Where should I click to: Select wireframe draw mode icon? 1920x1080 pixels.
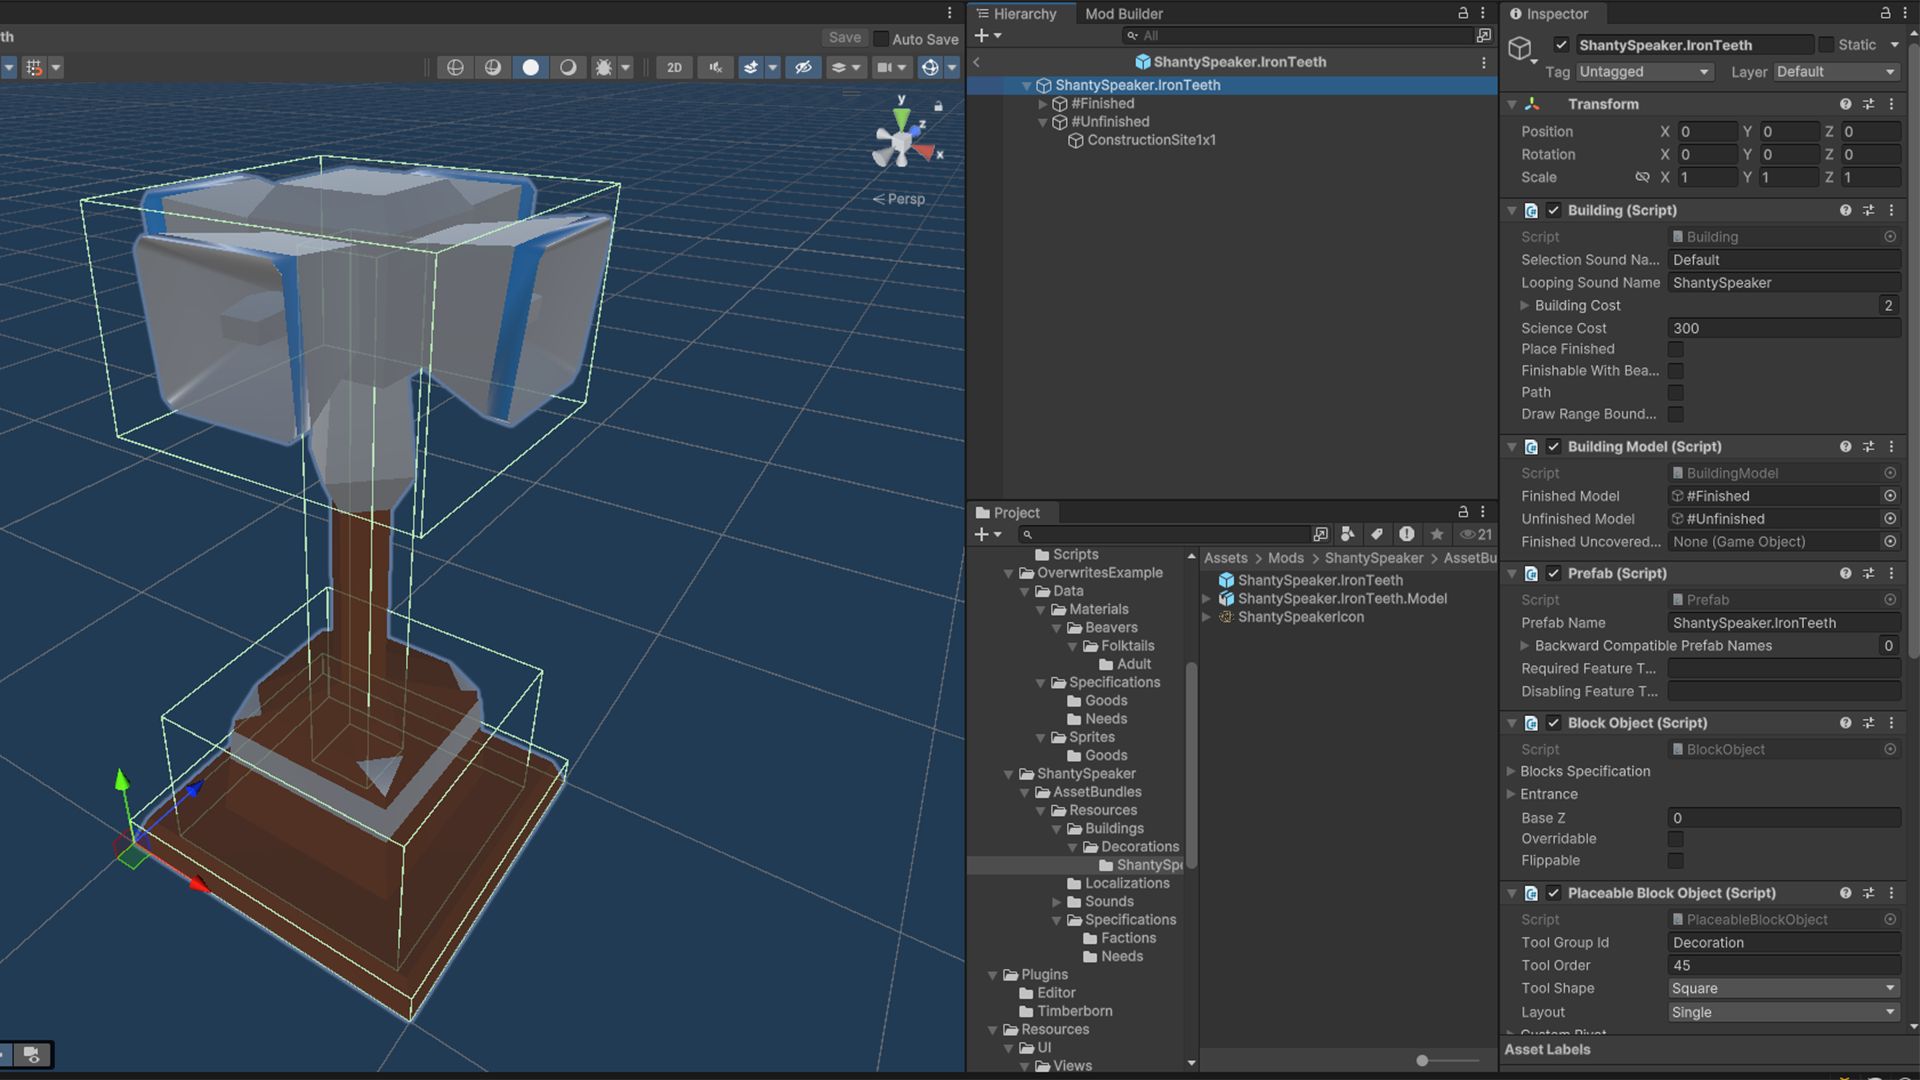(x=455, y=67)
